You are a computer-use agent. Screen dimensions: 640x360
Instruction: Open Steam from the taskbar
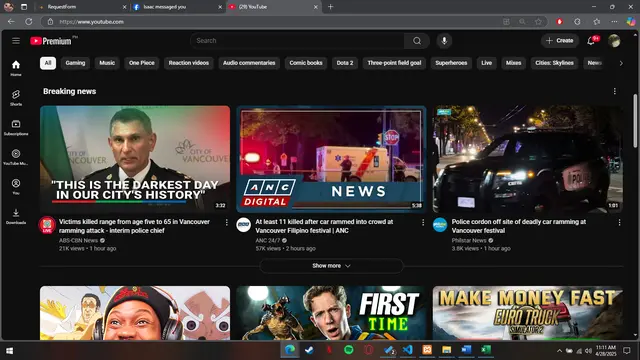309,350
